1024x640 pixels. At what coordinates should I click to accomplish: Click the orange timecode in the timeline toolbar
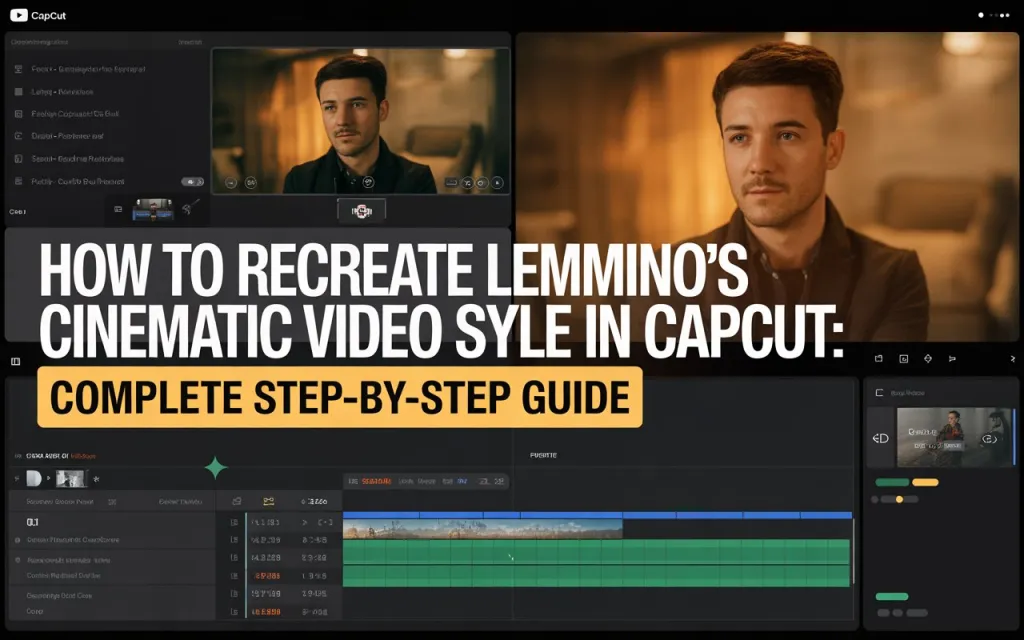[x=377, y=481]
